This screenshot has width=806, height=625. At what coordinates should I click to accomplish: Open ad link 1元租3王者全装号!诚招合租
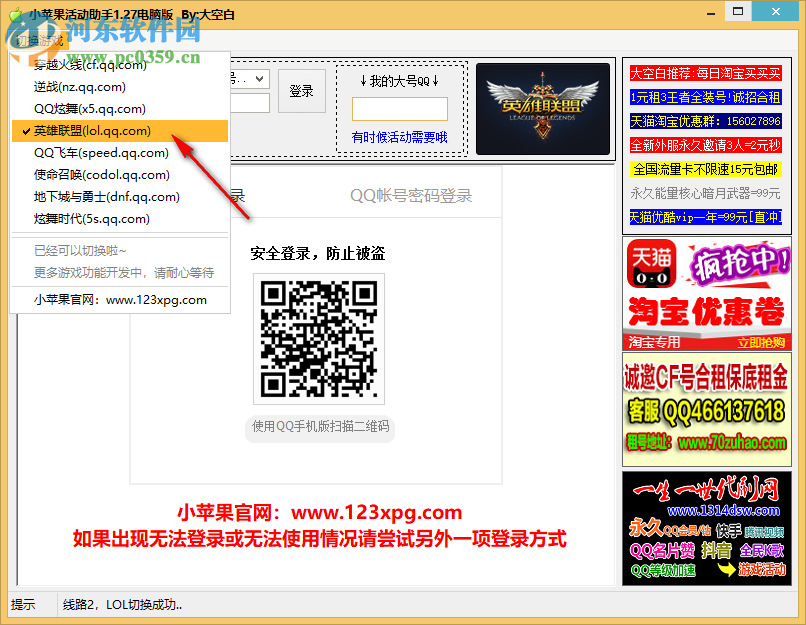coord(706,97)
